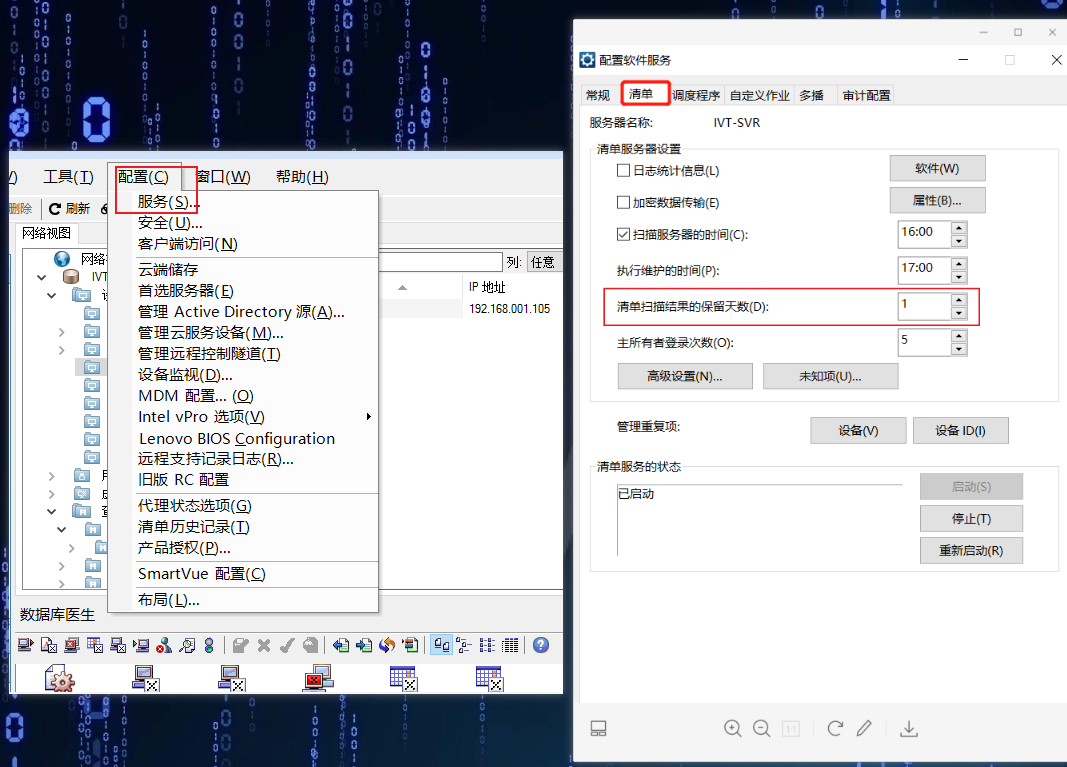The width and height of the screenshot is (1067, 767).
Task: Enable the 加密数据传输(E) checkbox
Action: pos(622,201)
